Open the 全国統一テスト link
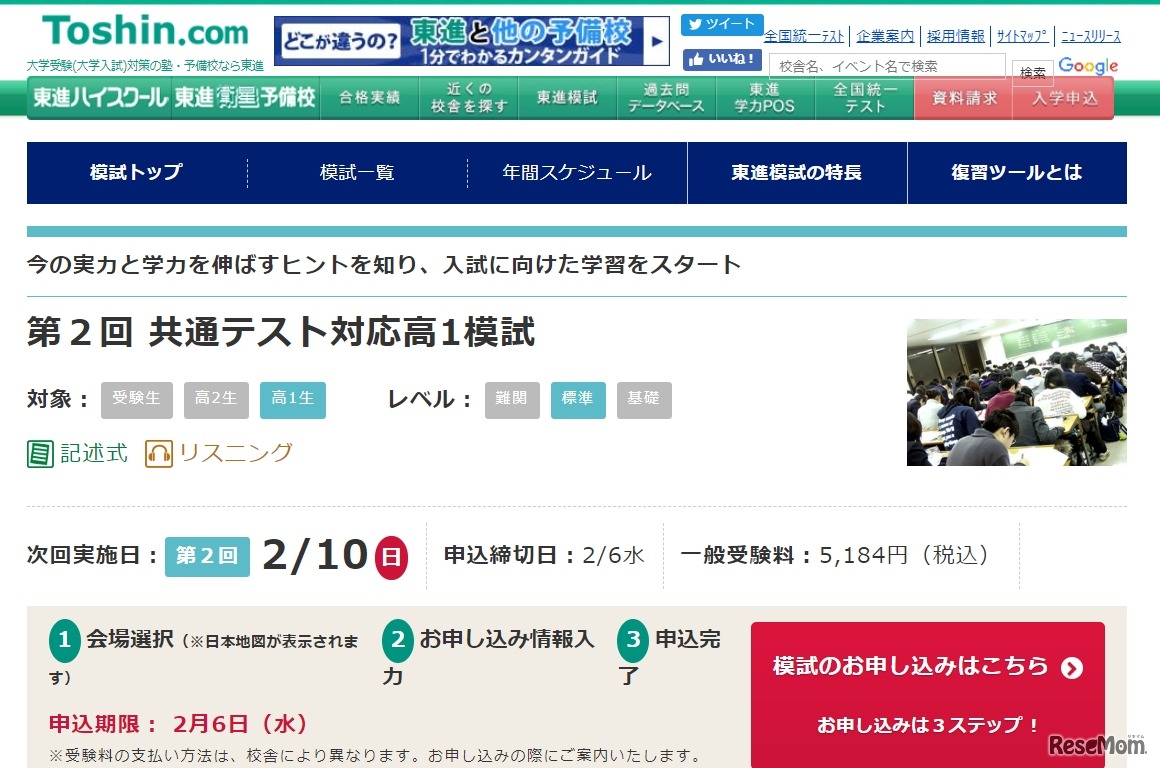This screenshot has height=768, width=1160. tap(803, 34)
